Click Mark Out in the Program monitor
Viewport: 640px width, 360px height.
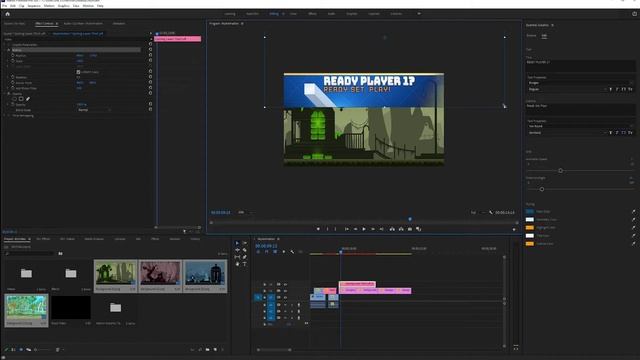click(336, 229)
